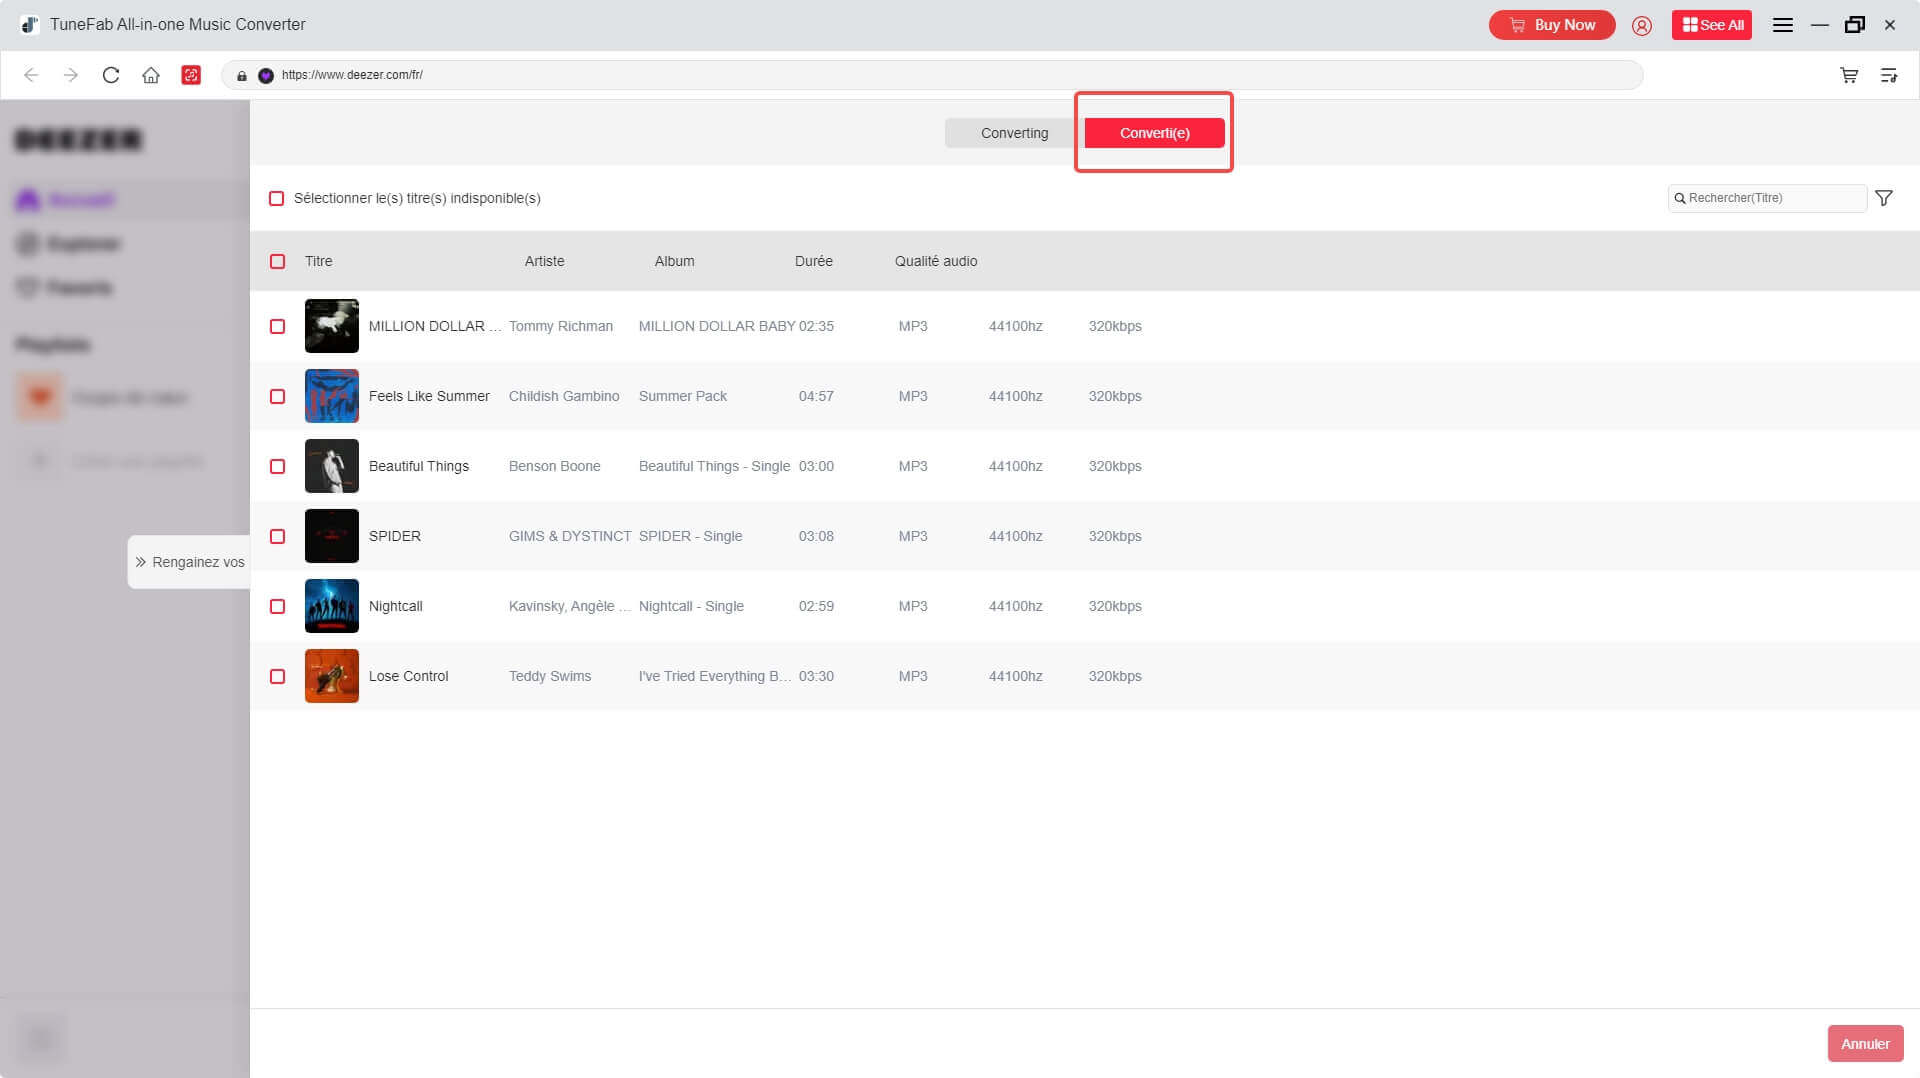Click the Album column header
Image resolution: width=1920 pixels, height=1078 pixels.
(x=675, y=261)
